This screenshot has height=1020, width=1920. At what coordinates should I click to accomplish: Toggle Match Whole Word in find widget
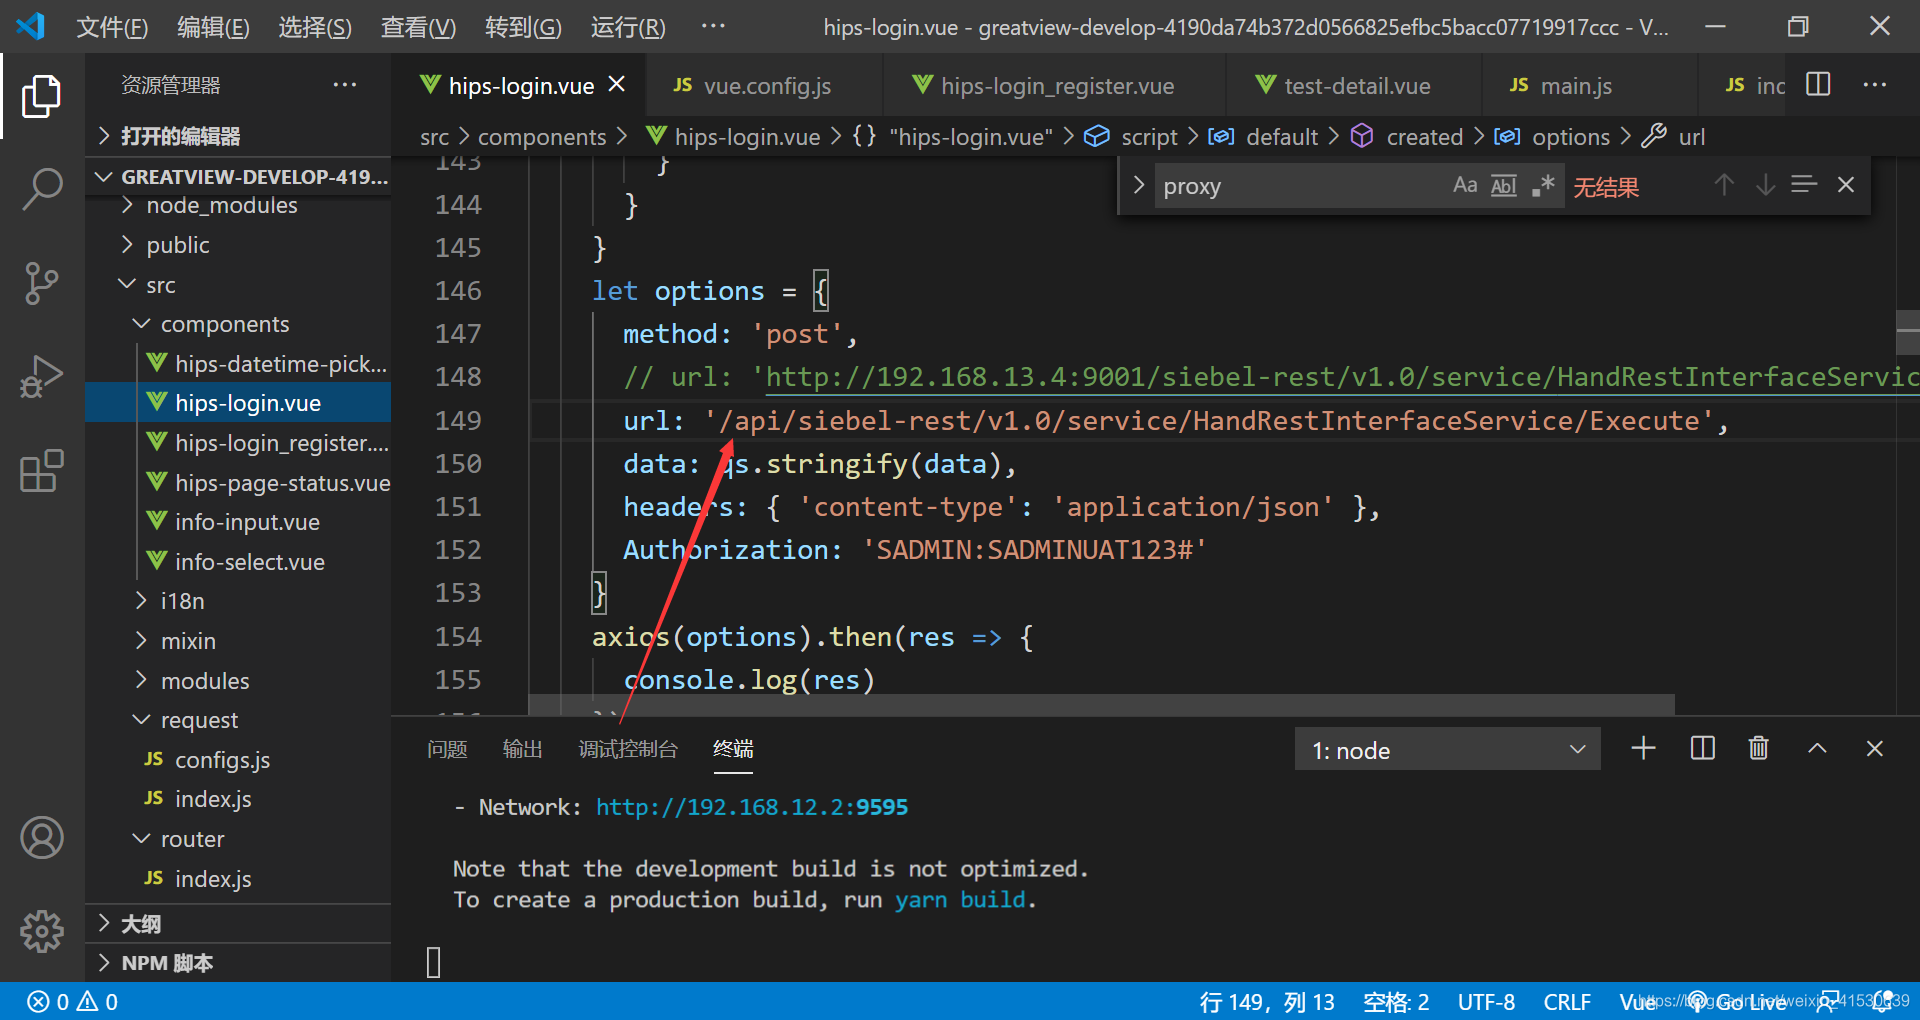coord(1504,185)
